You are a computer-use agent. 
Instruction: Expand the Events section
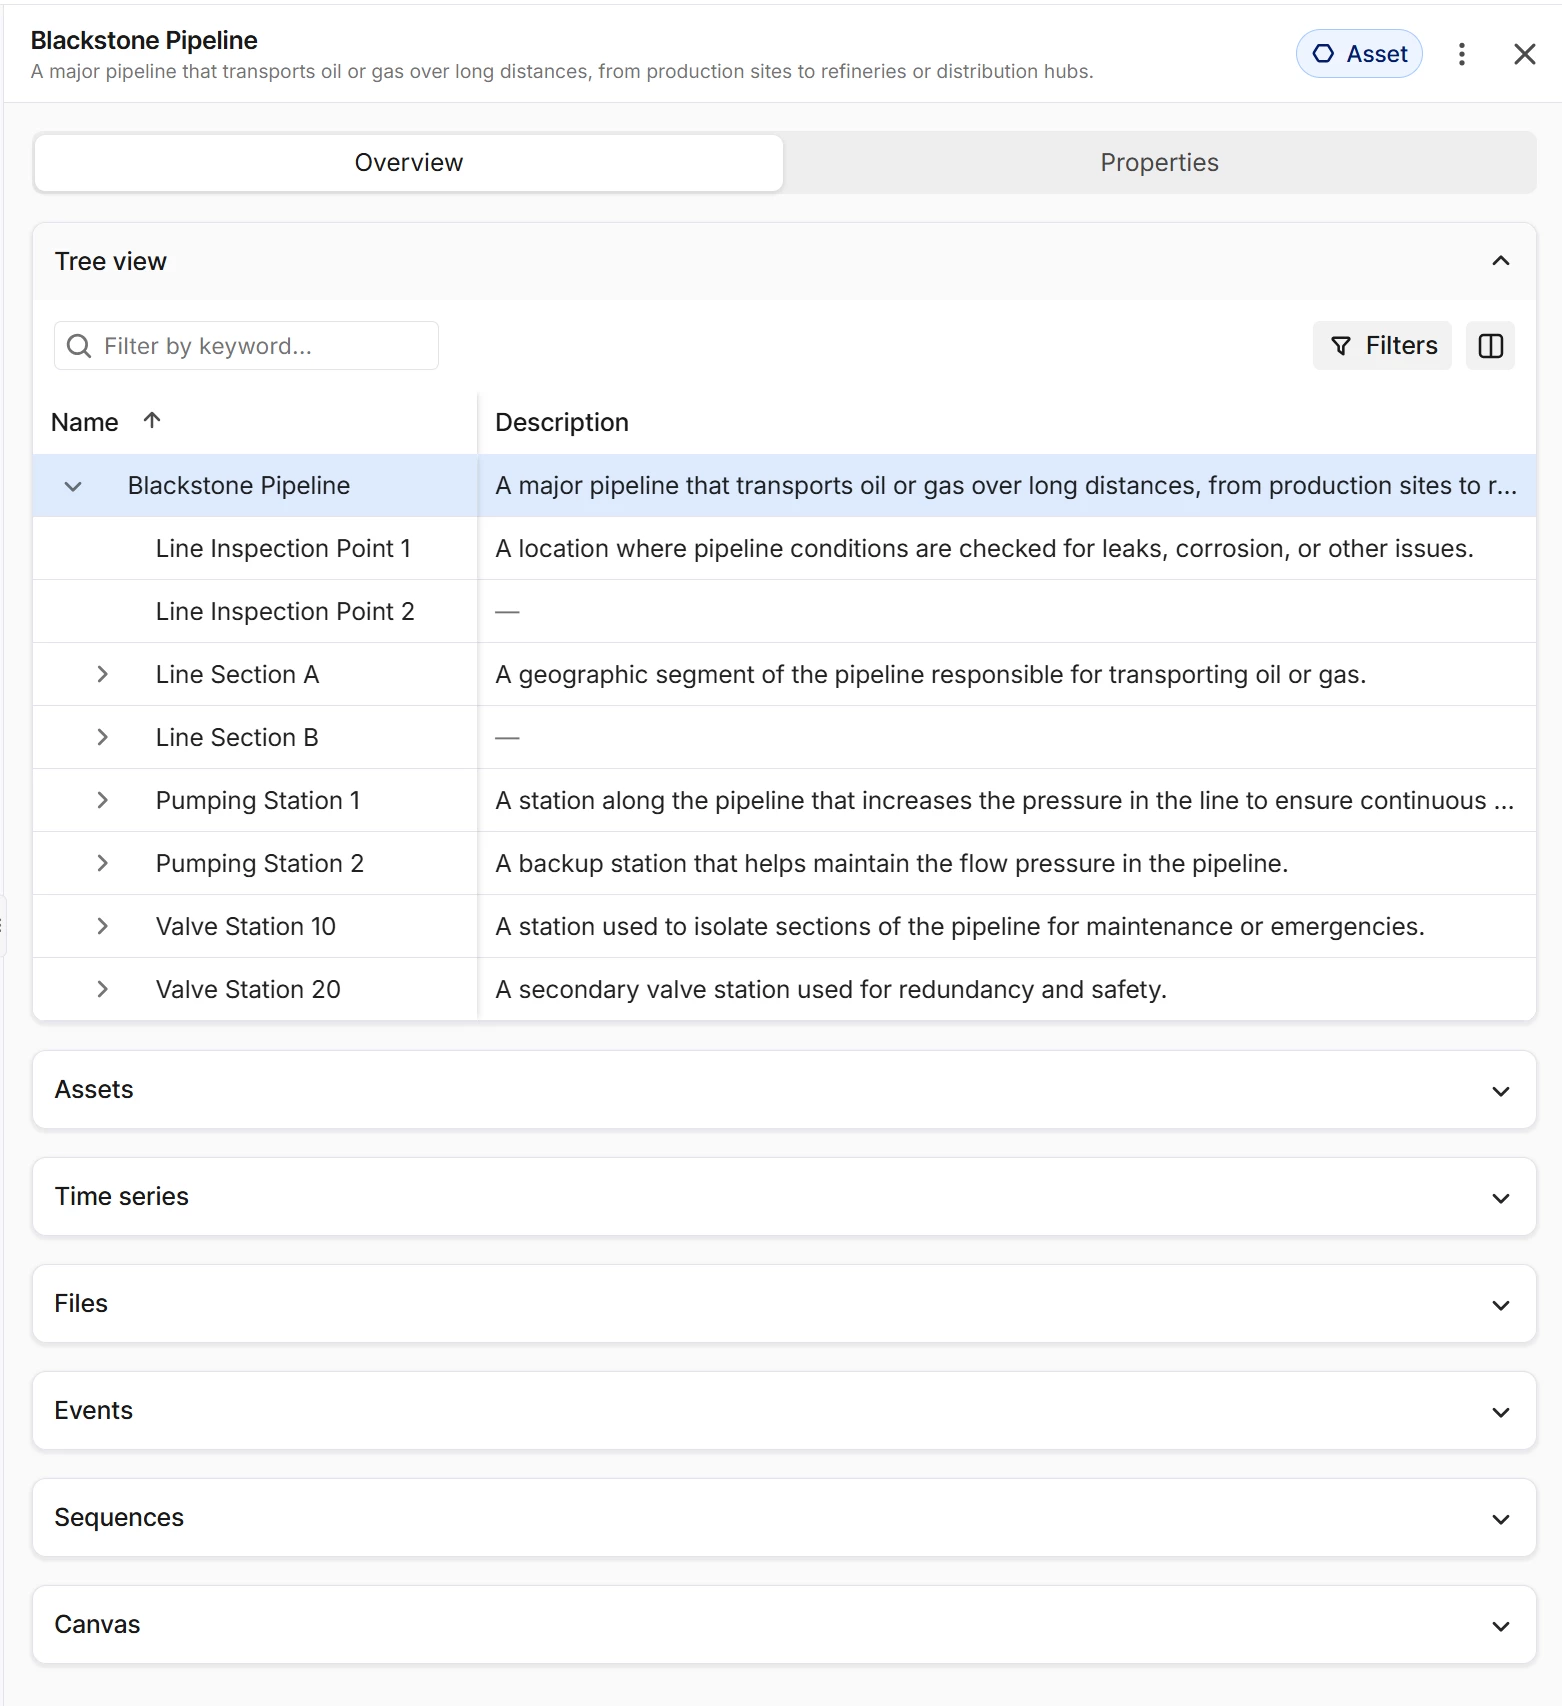(x=784, y=1411)
